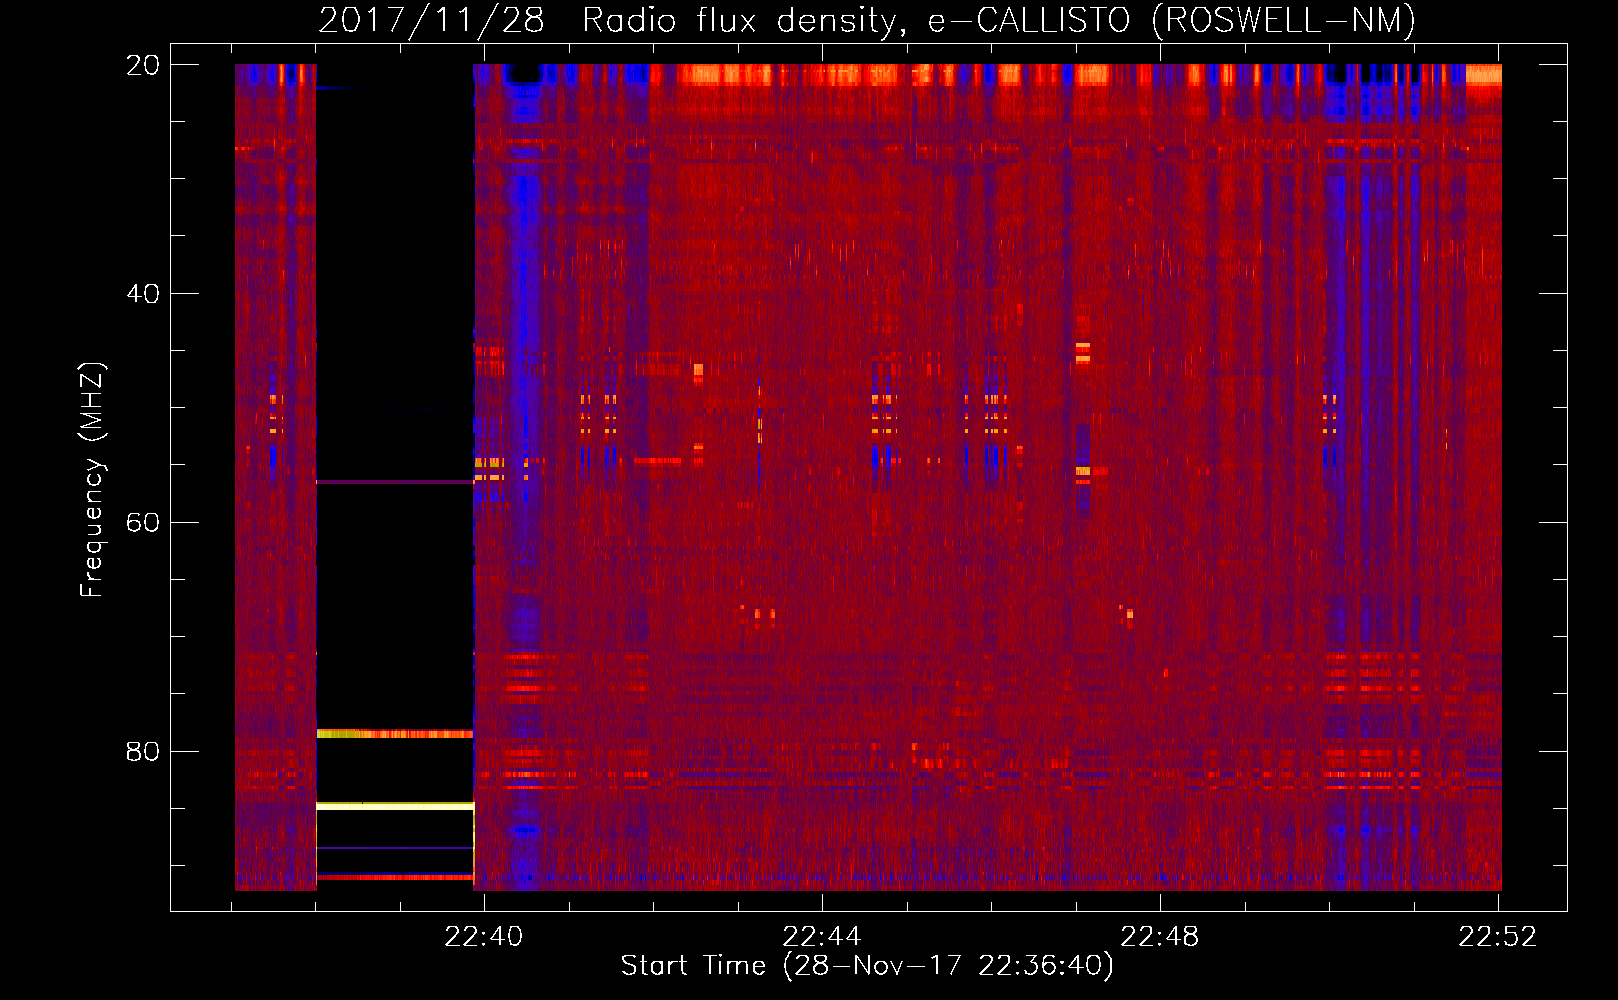
Task: Click the 'Start Time (28-Nov-17 22:36:40)' axis label
Action: (x=867, y=966)
